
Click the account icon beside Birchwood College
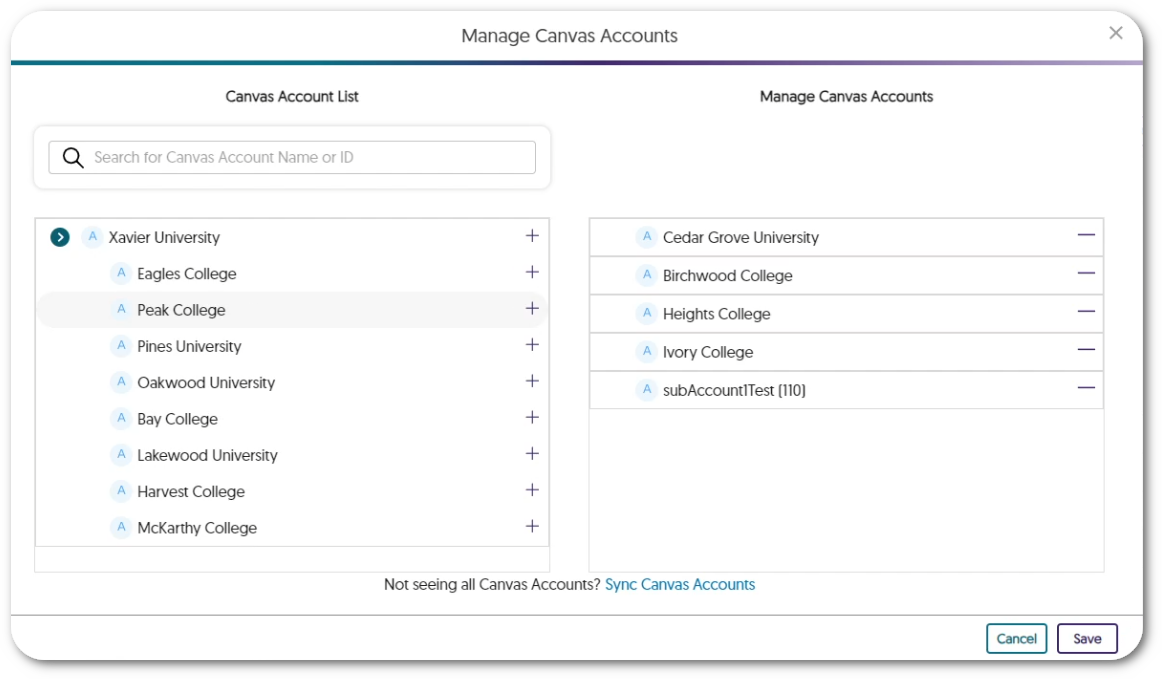point(646,275)
